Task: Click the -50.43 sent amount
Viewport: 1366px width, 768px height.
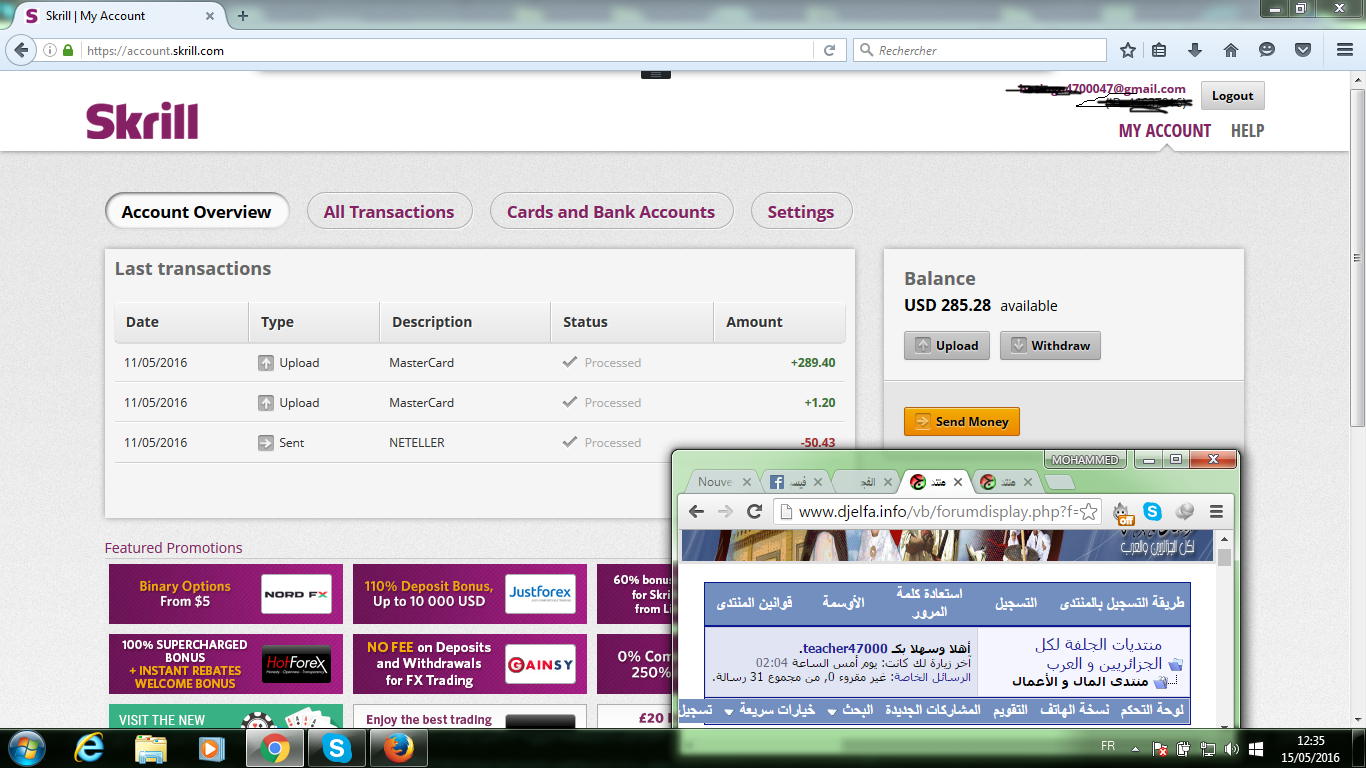Action: pos(818,443)
